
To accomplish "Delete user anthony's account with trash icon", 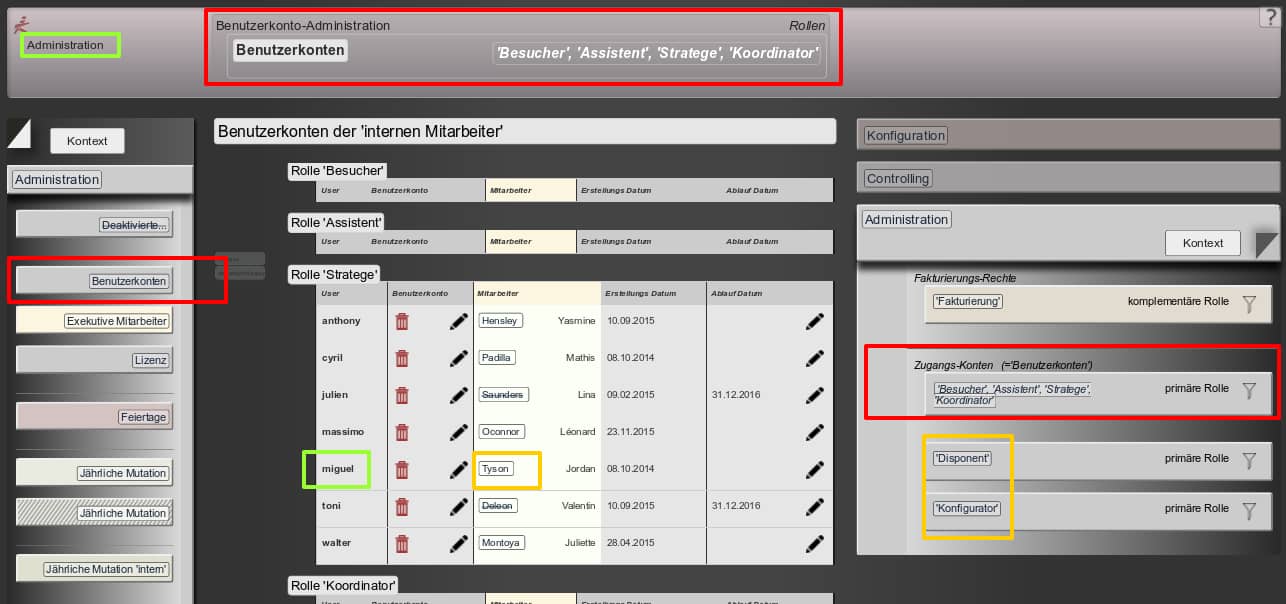I will [x=402, y=321].
